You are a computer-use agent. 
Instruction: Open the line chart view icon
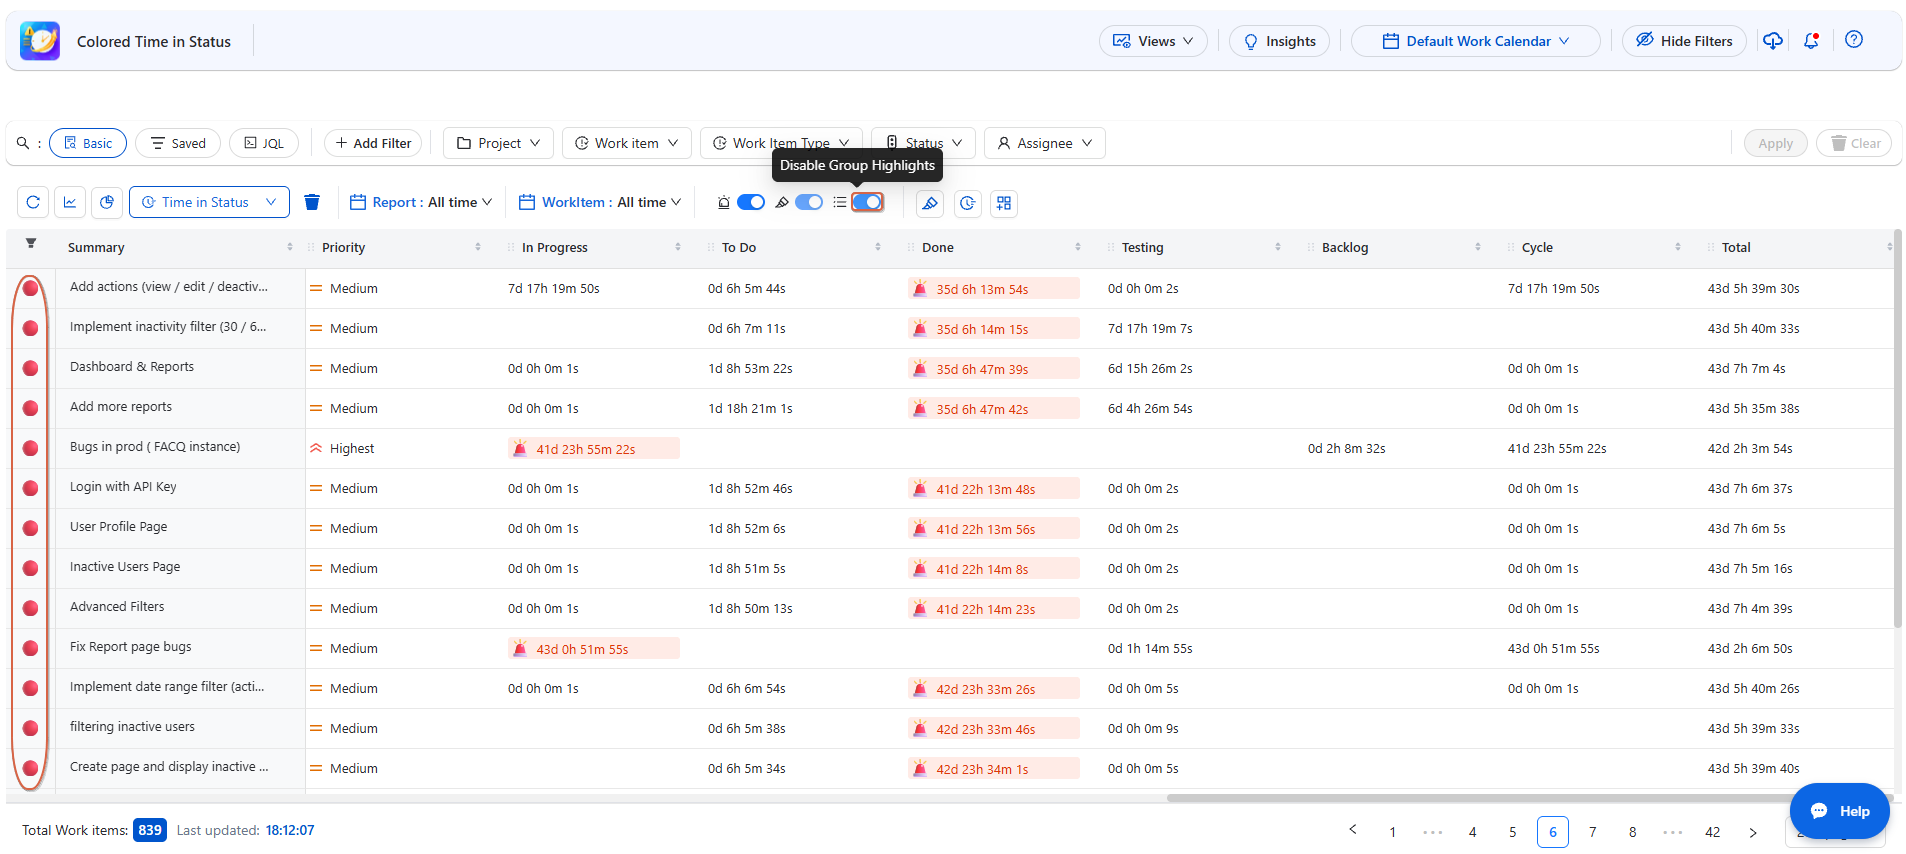70,202
